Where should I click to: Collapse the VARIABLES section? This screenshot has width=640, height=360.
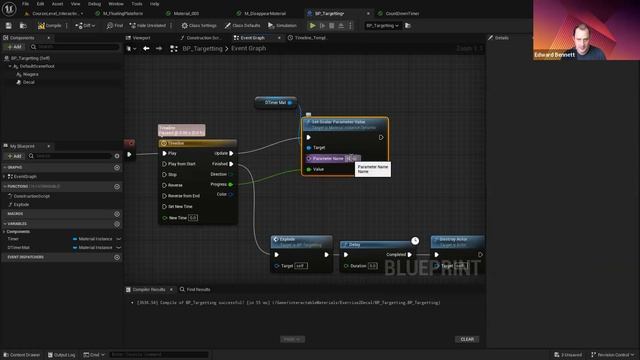(5, 224)
